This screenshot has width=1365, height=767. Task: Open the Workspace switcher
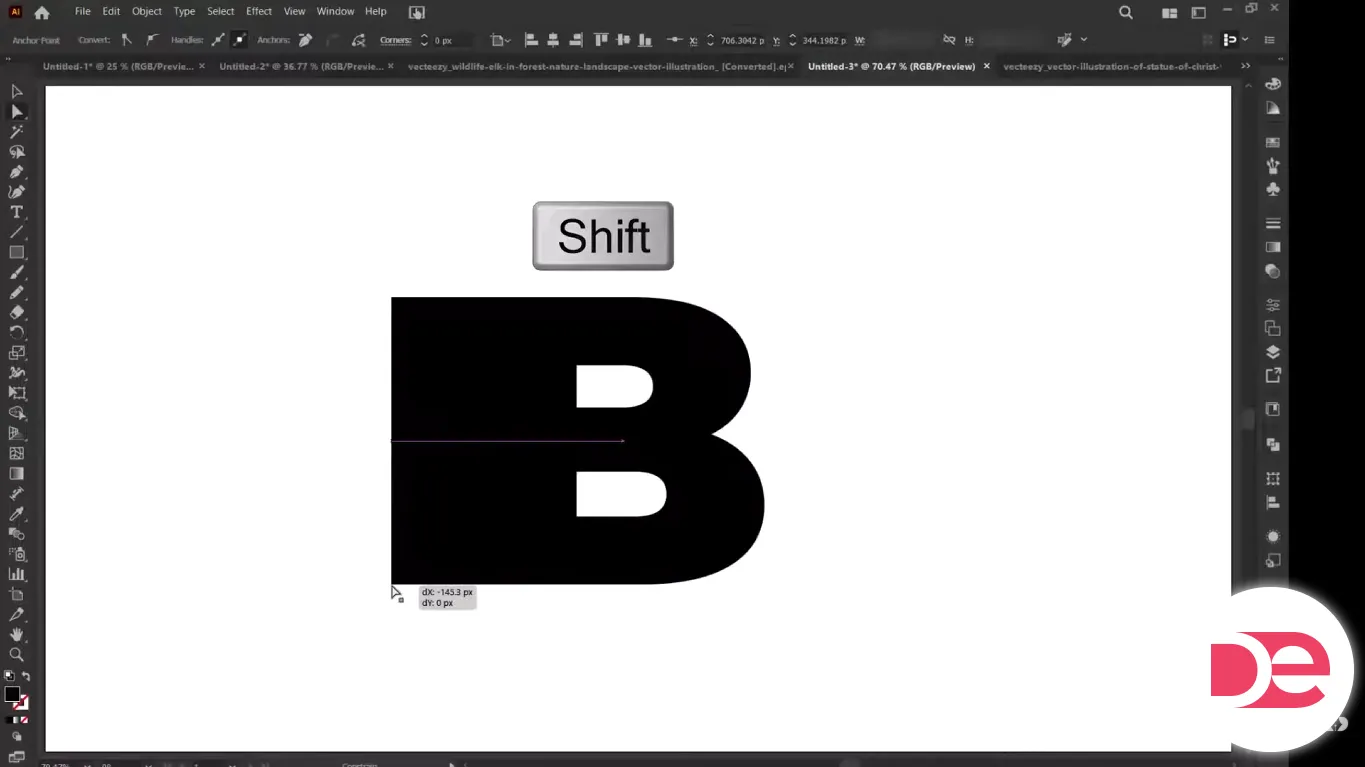1198,12
